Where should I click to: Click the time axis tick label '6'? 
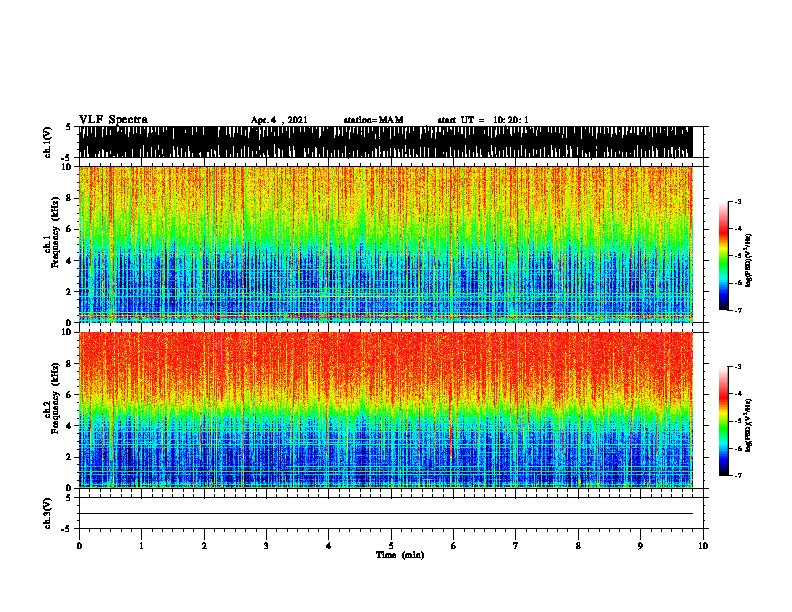click(453, 545)
